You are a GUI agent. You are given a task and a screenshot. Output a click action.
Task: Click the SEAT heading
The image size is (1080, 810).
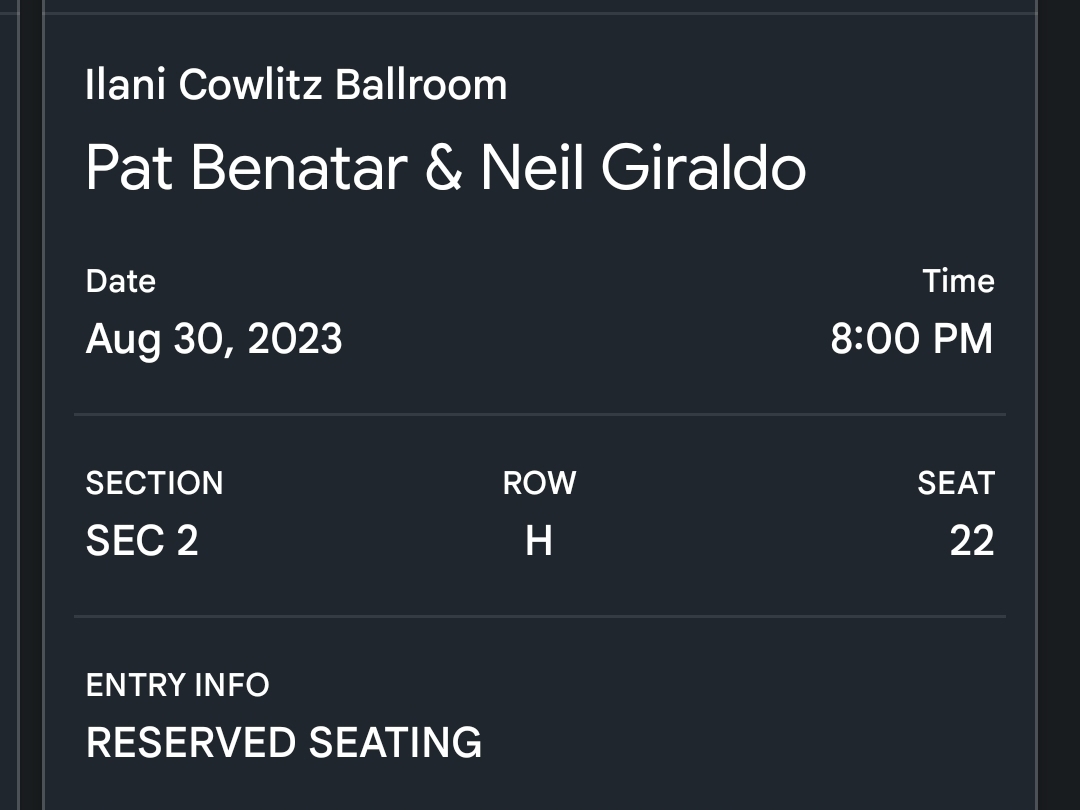(956, 483)
